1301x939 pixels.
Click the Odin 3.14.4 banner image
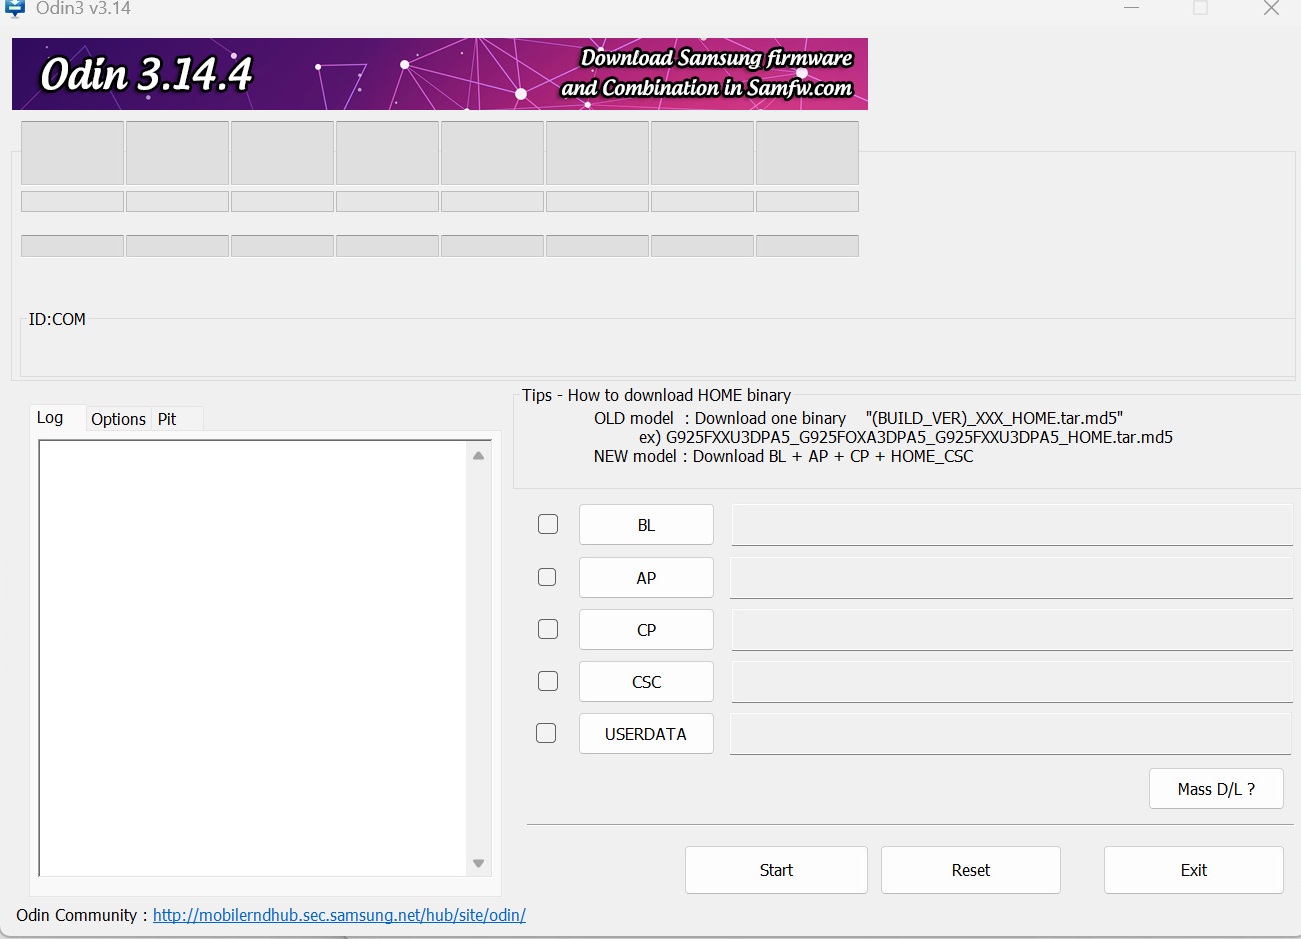click(x=439, y=73)
